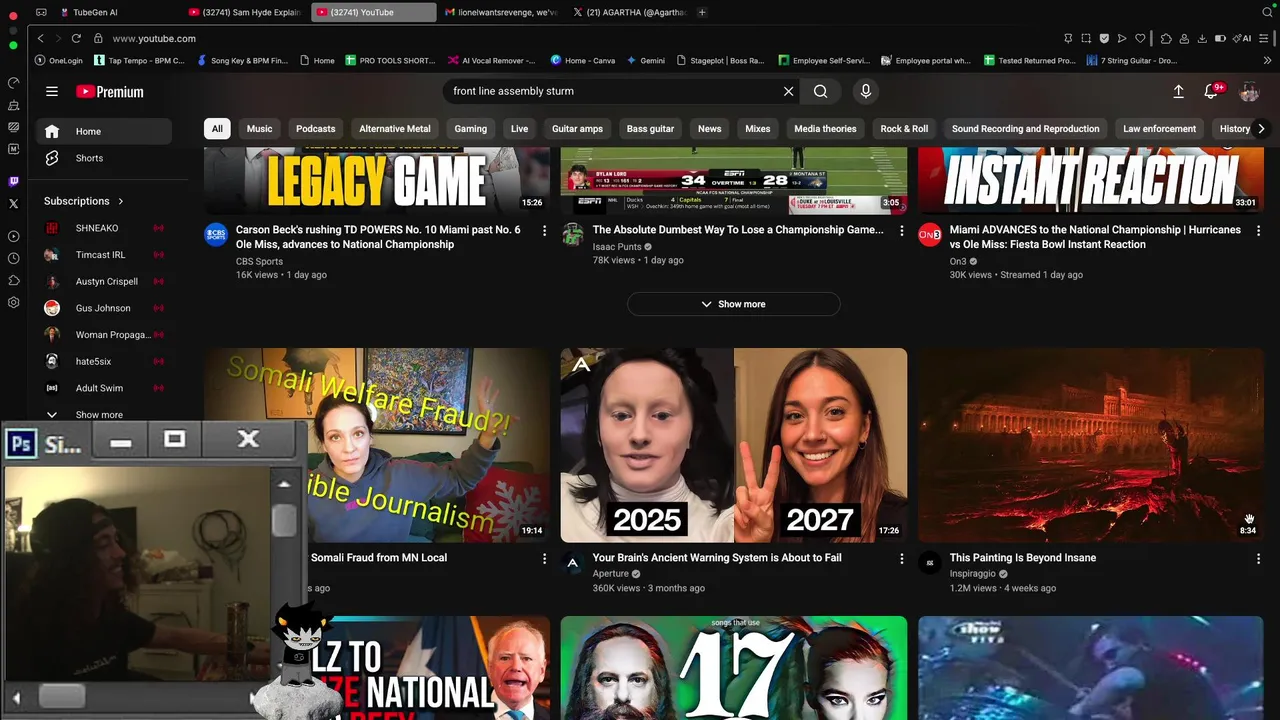Select the Music filter chip

coord(259,128)
